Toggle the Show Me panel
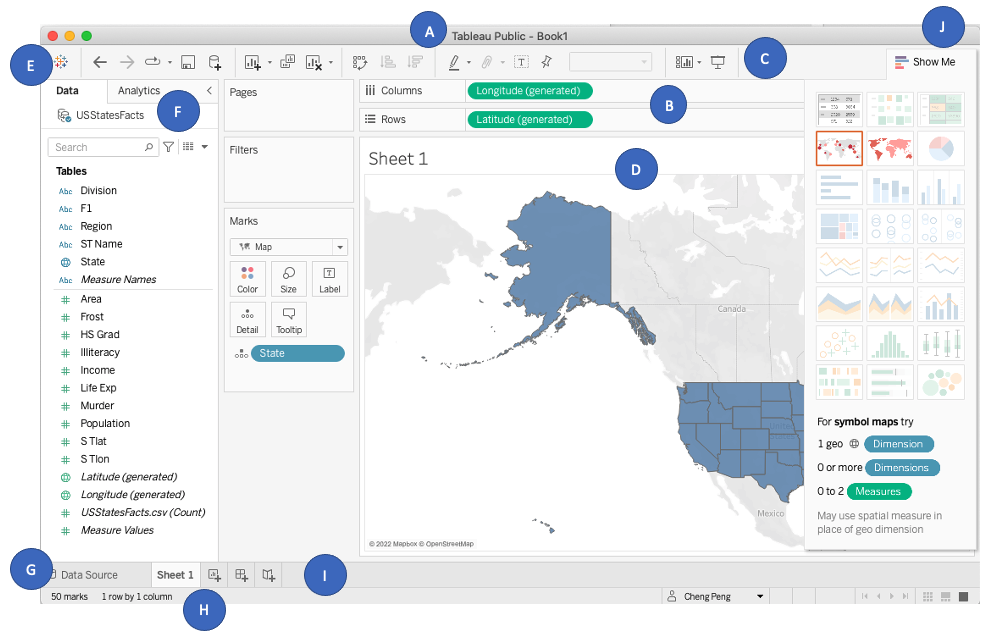The image size is (989, 636). [925, 62]
